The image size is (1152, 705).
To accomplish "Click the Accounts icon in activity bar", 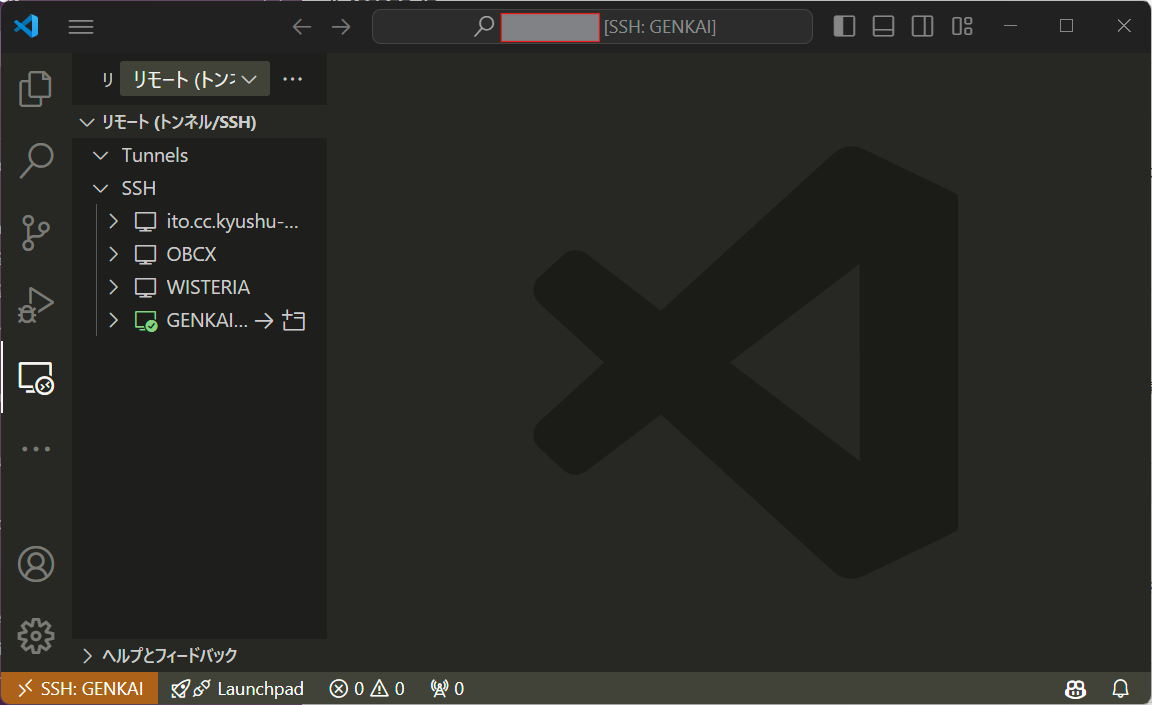I will 36,564.
